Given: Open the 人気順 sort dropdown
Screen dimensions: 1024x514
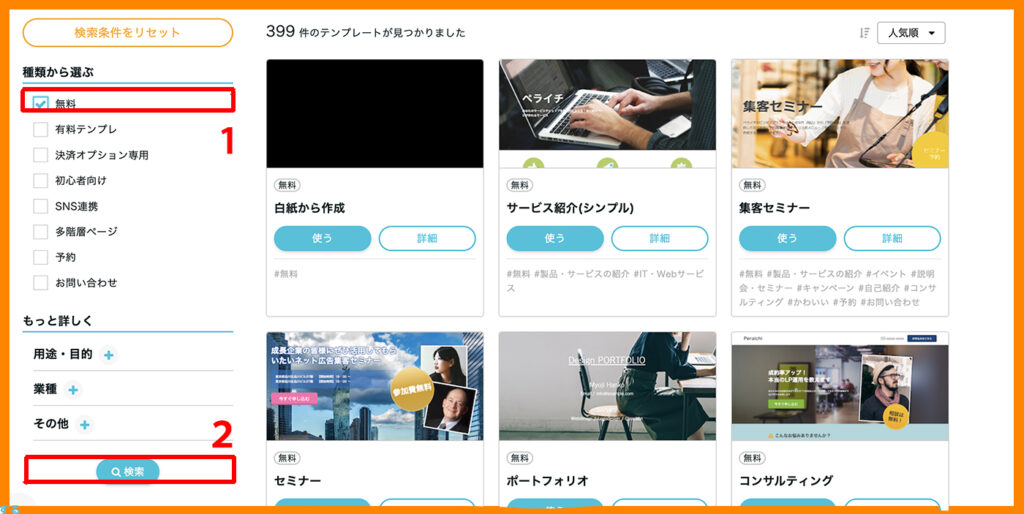Looking at the screenshot, I should pyautogui.click(x=911, y=33).
